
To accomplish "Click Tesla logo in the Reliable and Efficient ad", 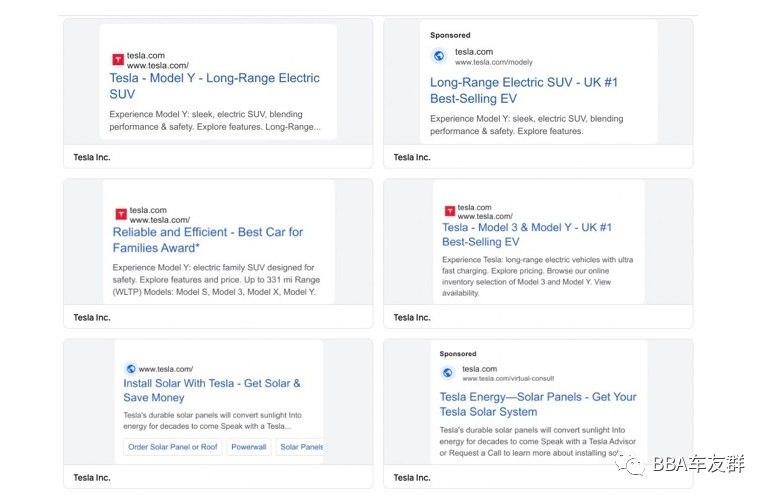I will coord(120,214).
